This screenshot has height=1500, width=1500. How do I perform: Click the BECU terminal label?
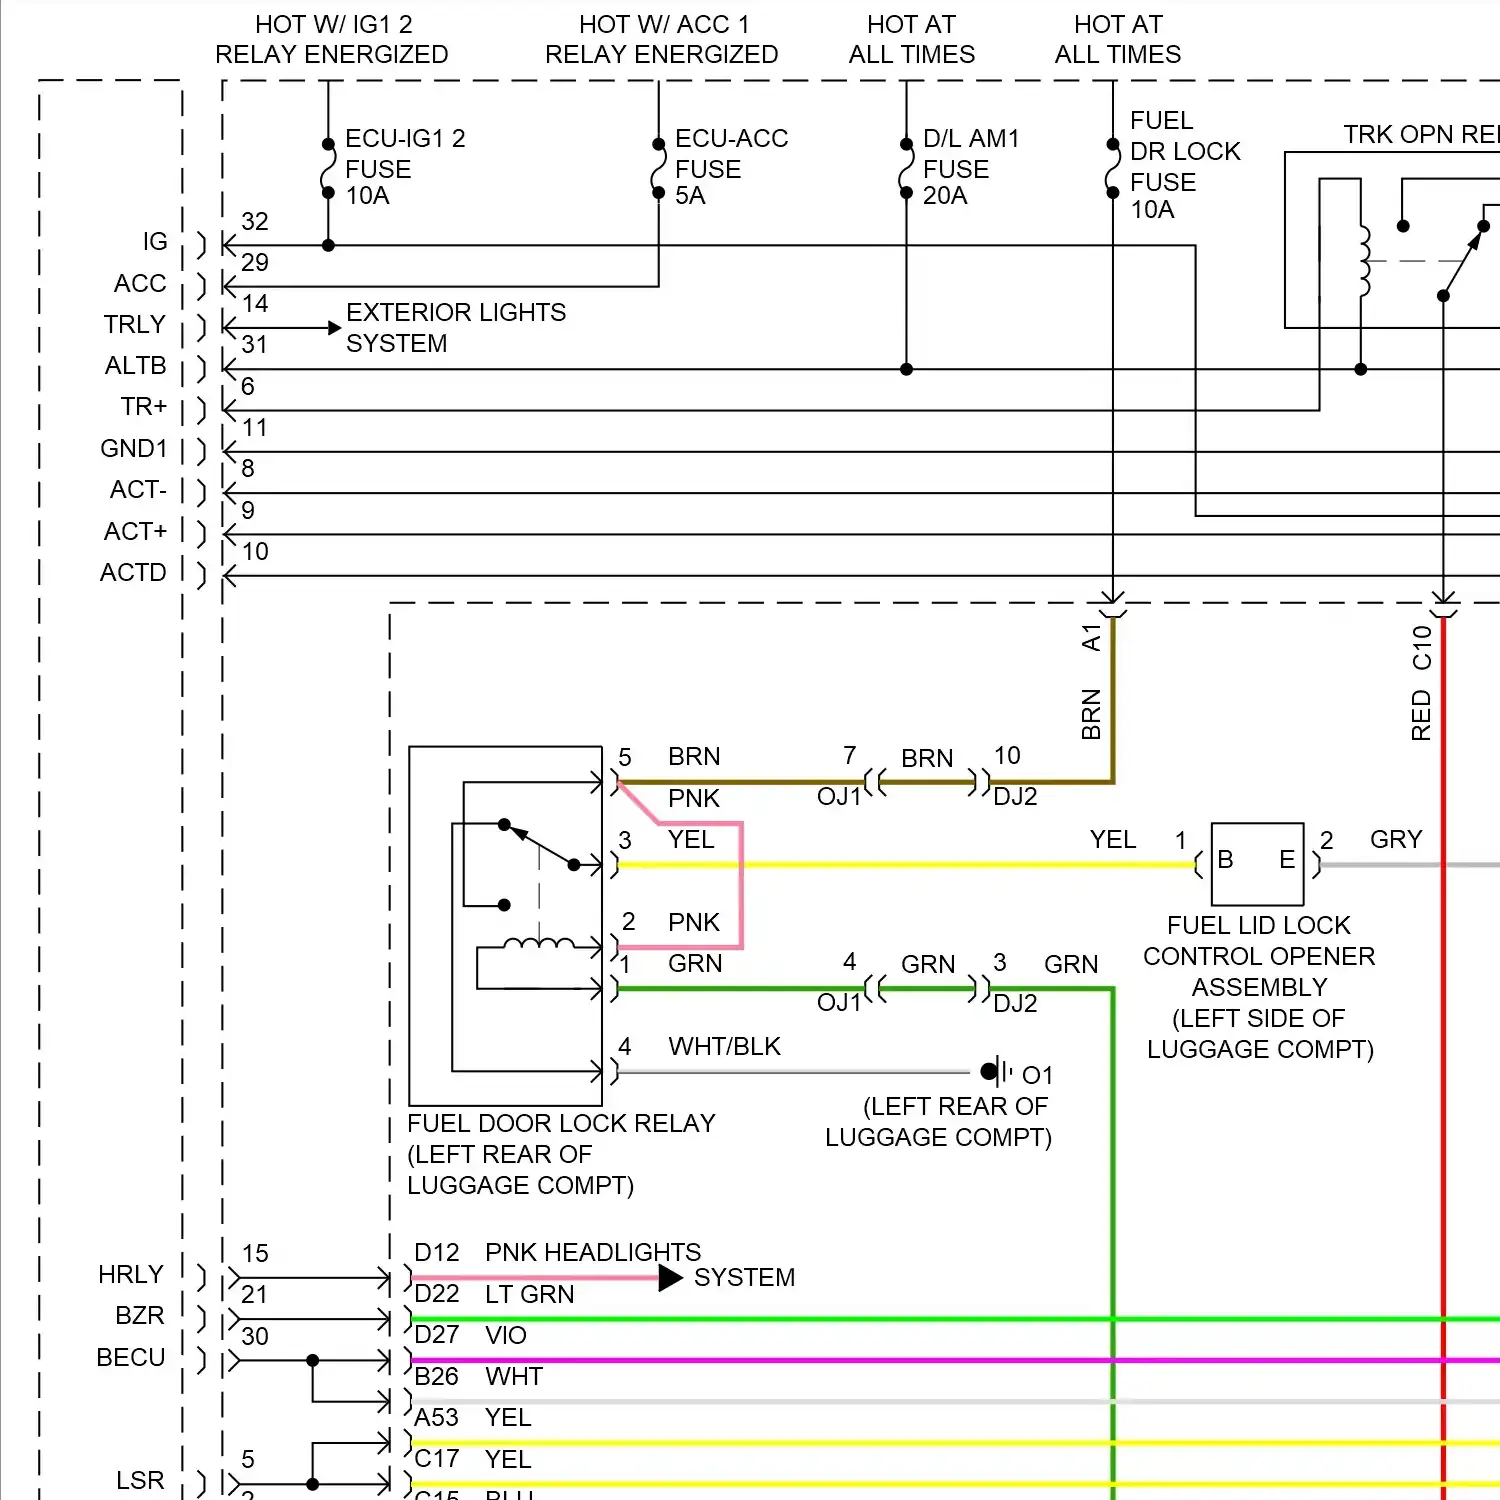click(131, 1358)
